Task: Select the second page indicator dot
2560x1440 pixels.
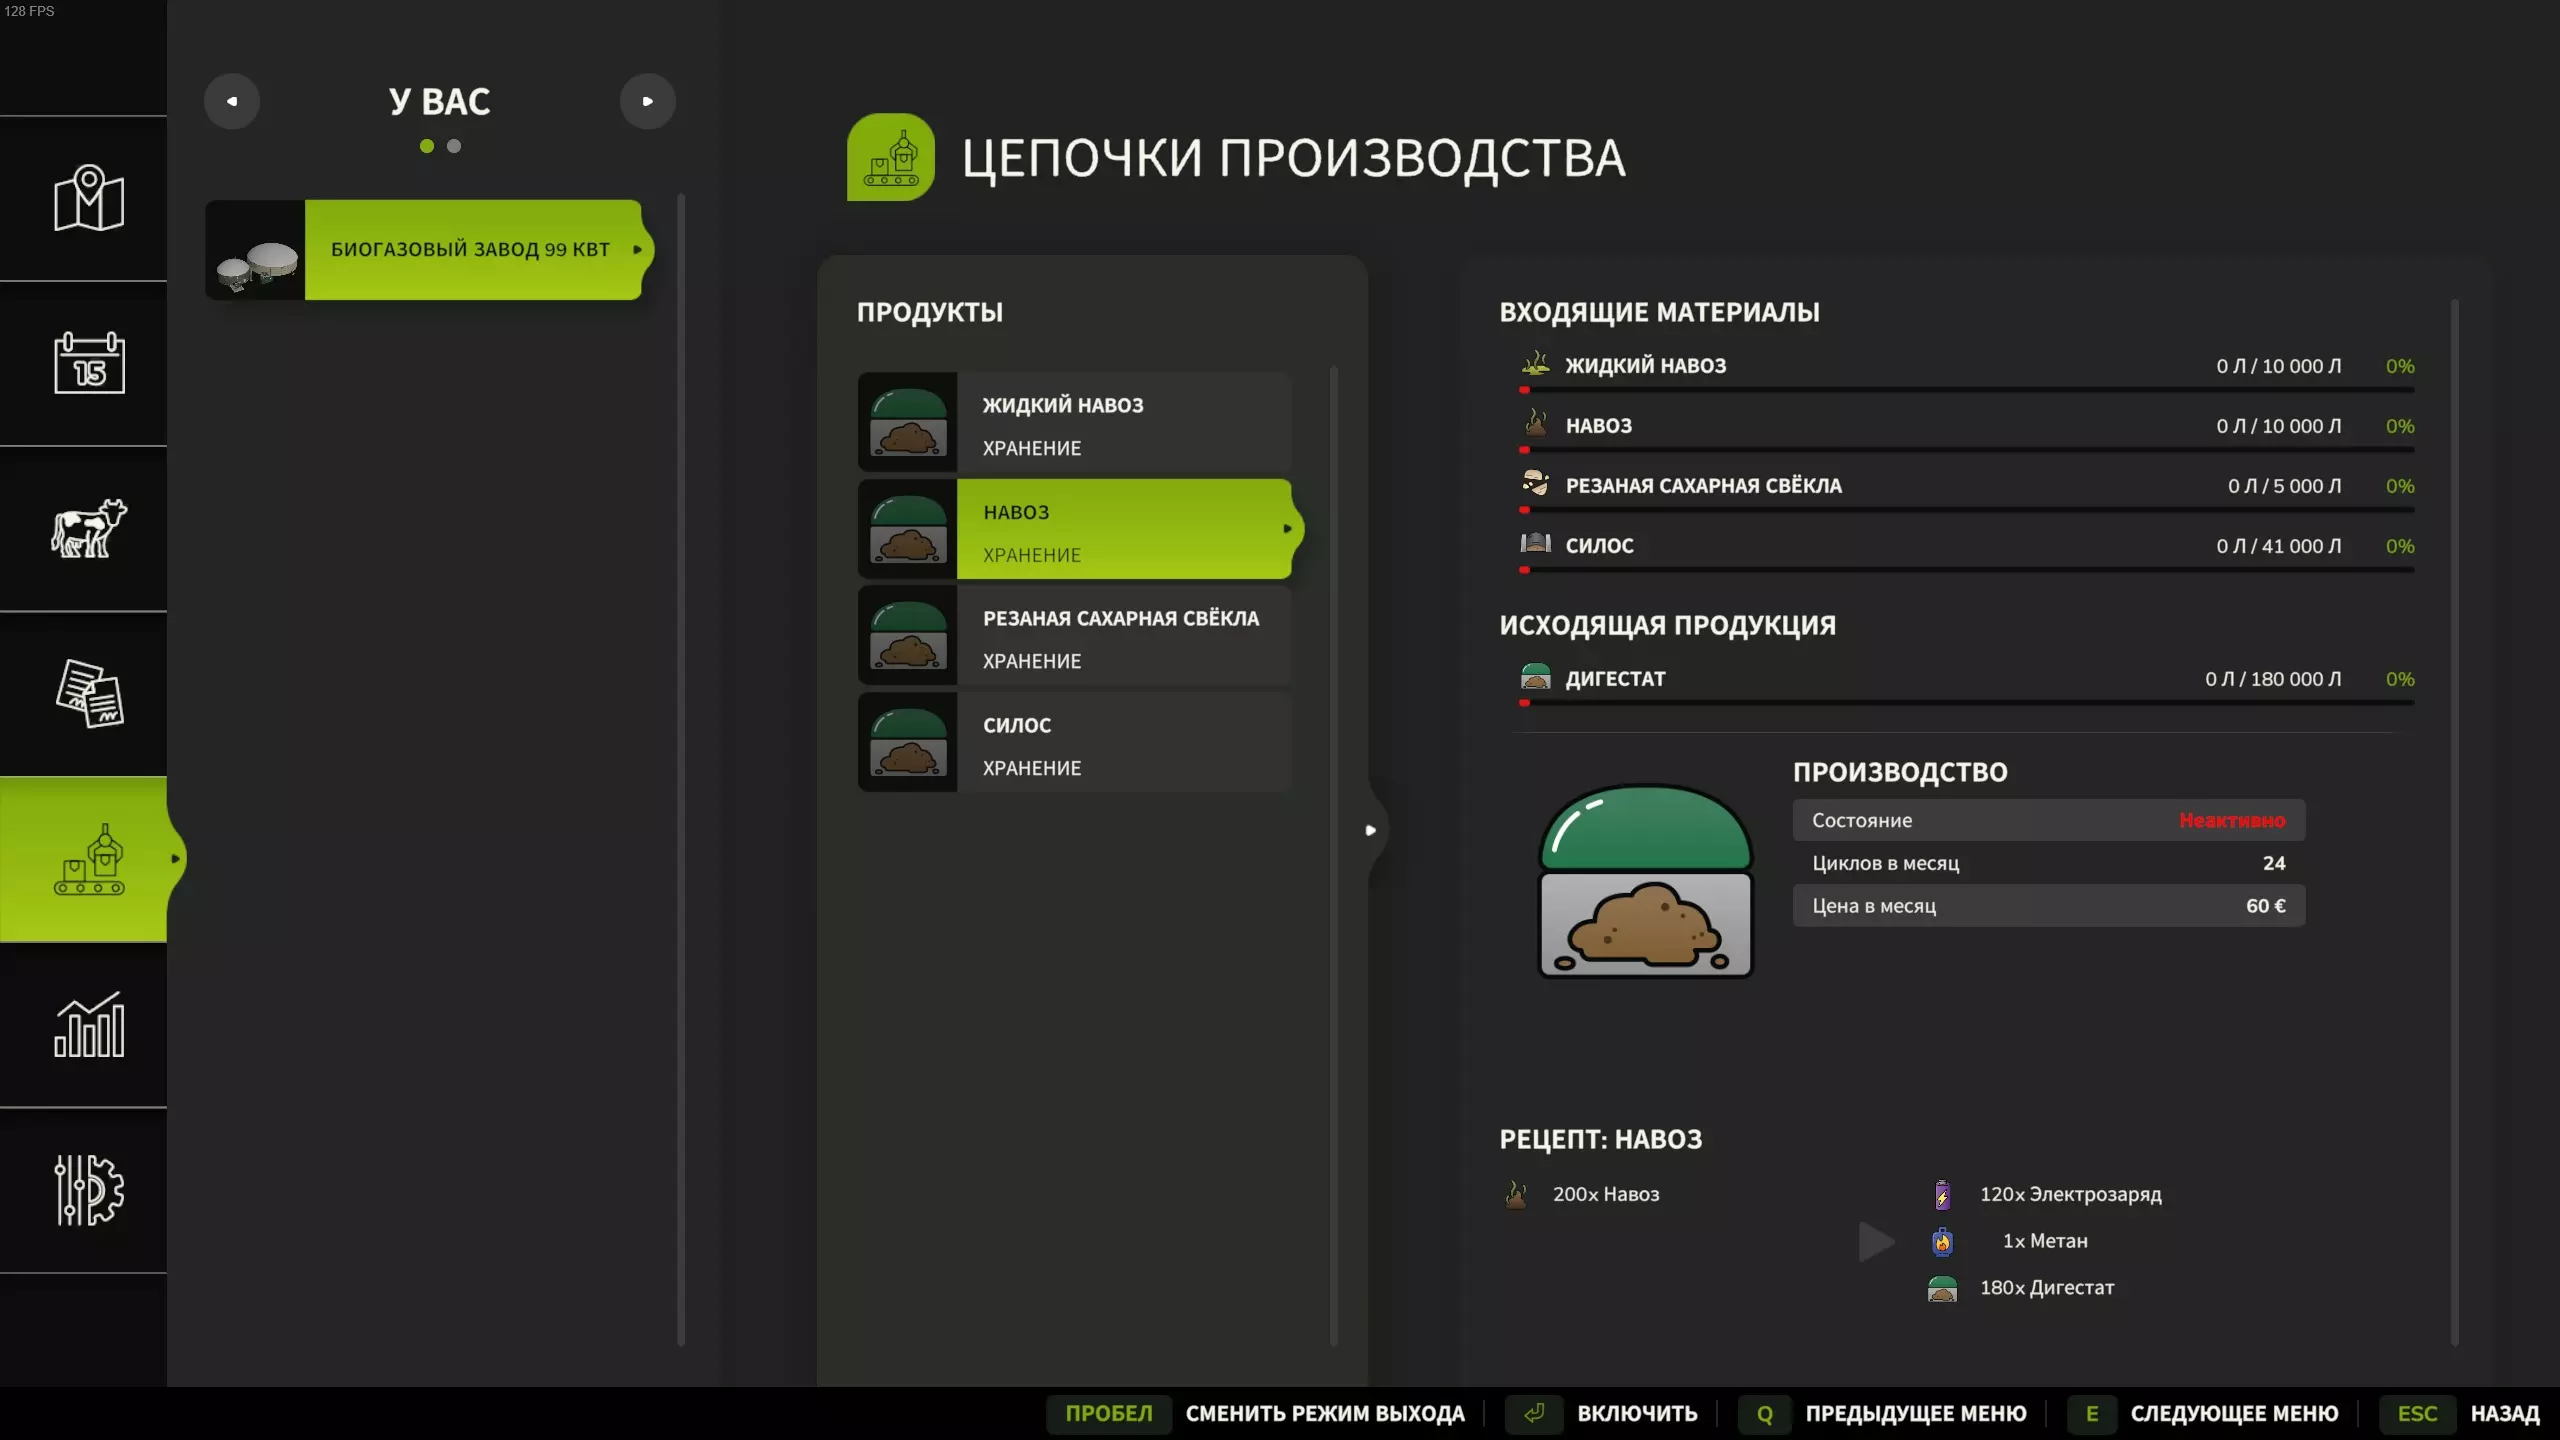Action: pos(454,146)
